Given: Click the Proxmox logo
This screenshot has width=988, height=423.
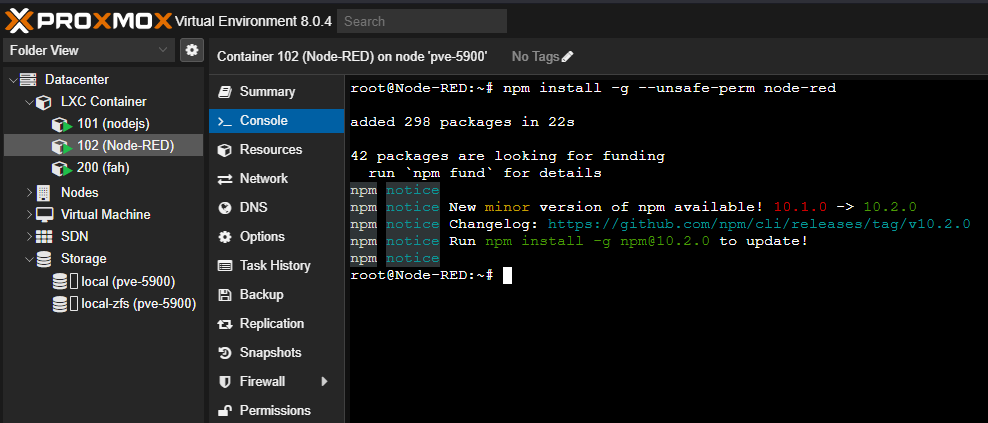Looking at the screenshot, I should tap(87, 20).
